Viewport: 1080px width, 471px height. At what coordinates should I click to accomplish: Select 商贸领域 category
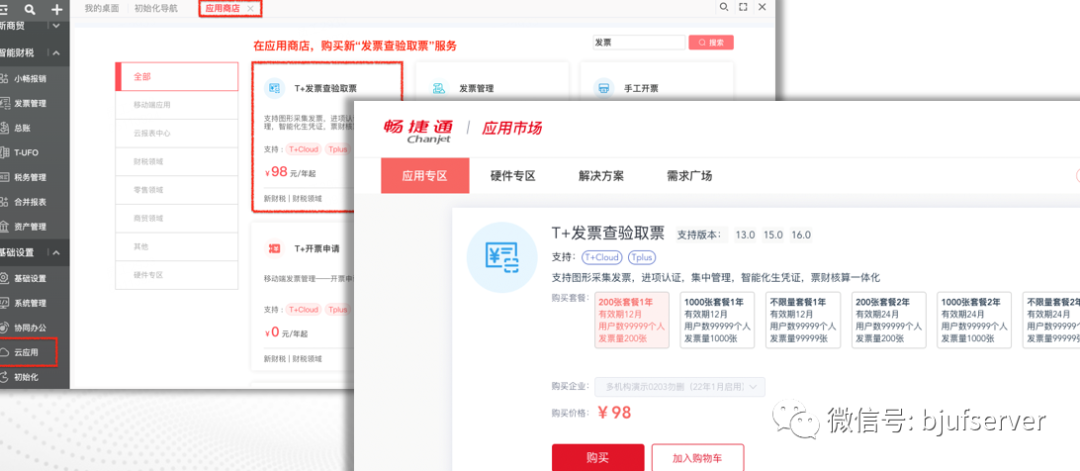click(x=176, y=218)
